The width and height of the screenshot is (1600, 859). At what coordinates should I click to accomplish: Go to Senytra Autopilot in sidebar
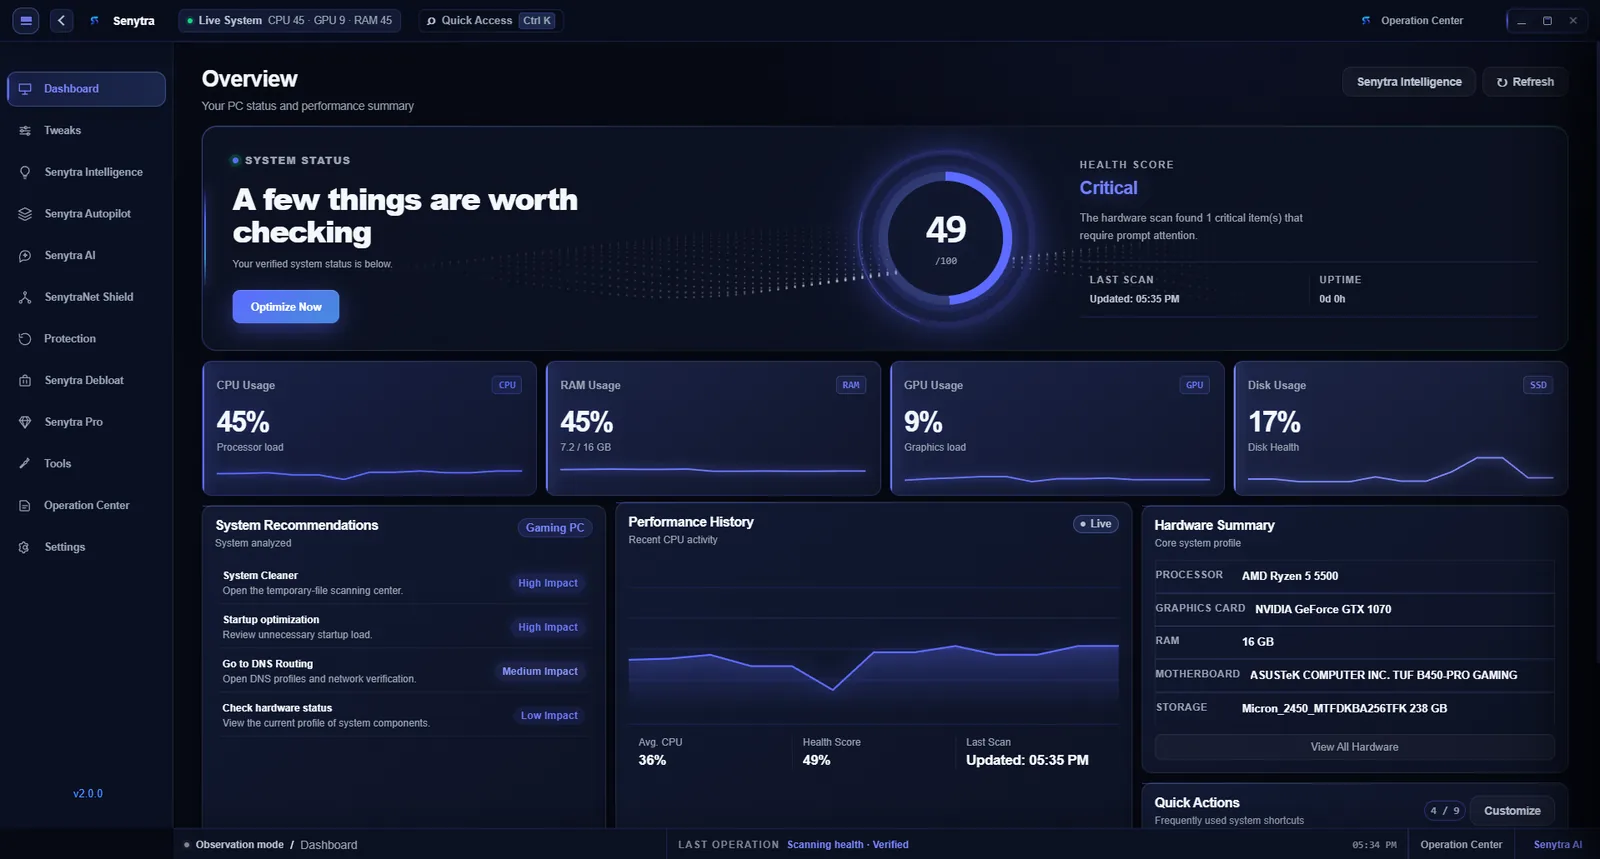click(x=86, y=214)
